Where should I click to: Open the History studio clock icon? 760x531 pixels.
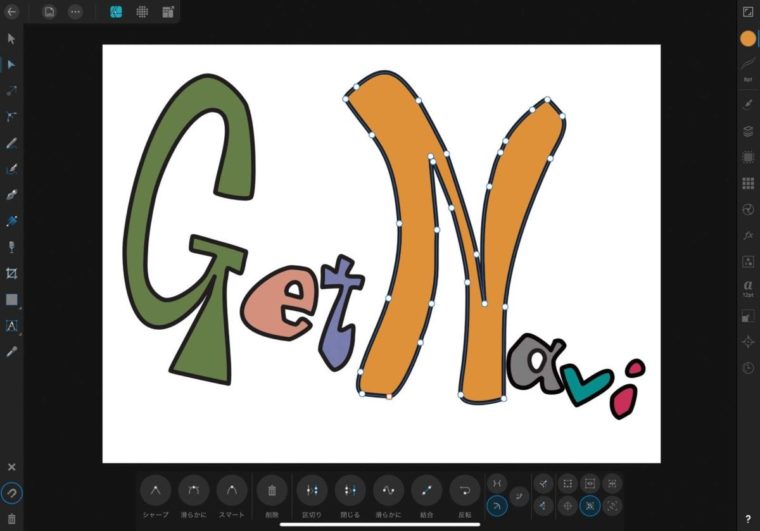click(748, 368)
